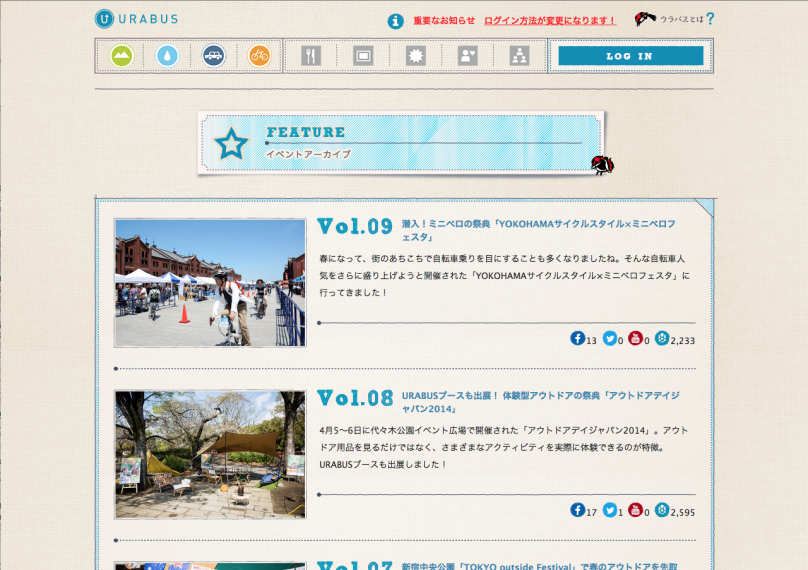Click the URABUS logo
This screenshot has width=808, height=570.
click(x=137, y=19)
